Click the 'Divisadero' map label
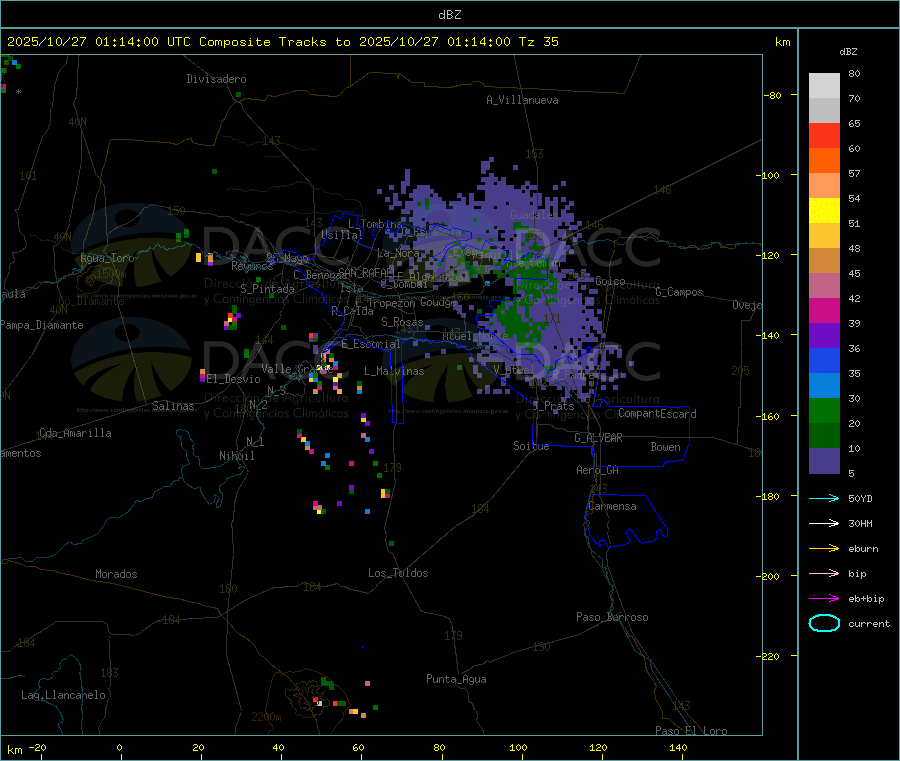This screenshot has width=900, height=761. 216,79
